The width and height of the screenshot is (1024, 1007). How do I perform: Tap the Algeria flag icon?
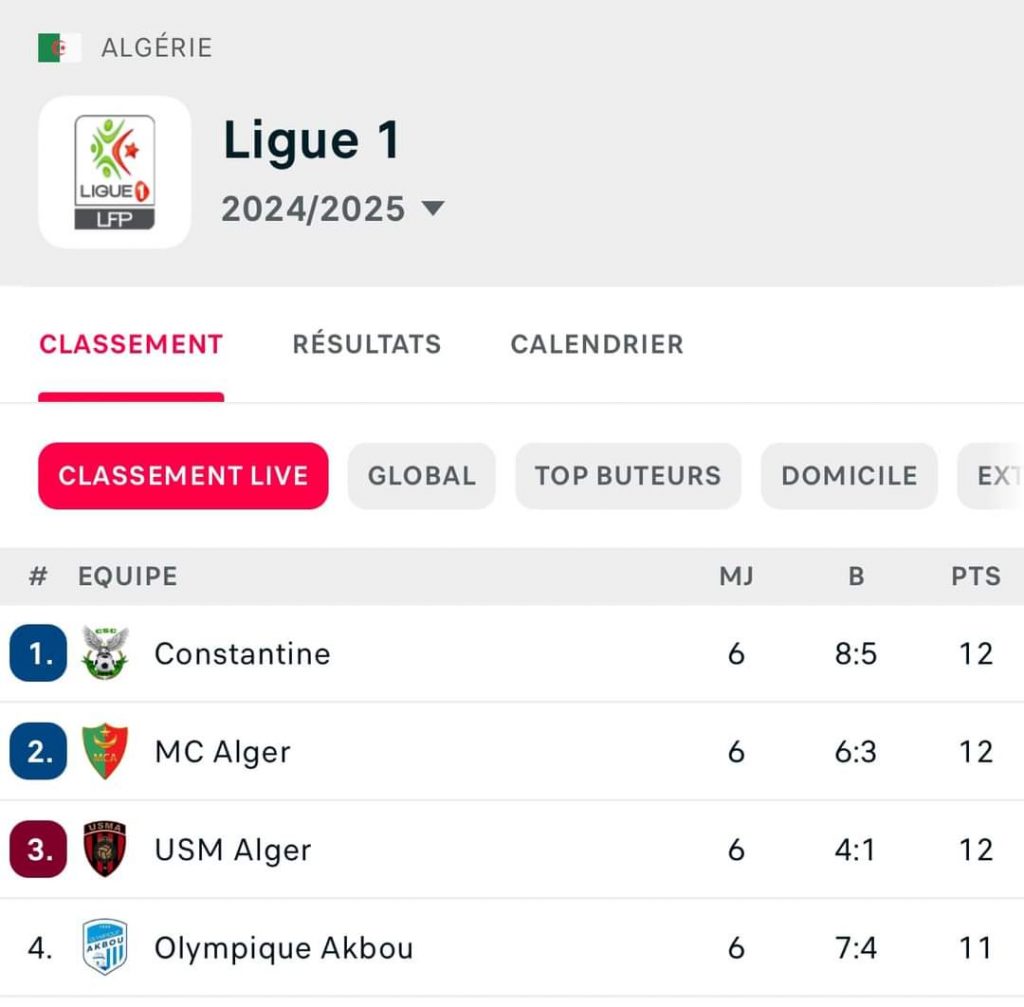59,48
